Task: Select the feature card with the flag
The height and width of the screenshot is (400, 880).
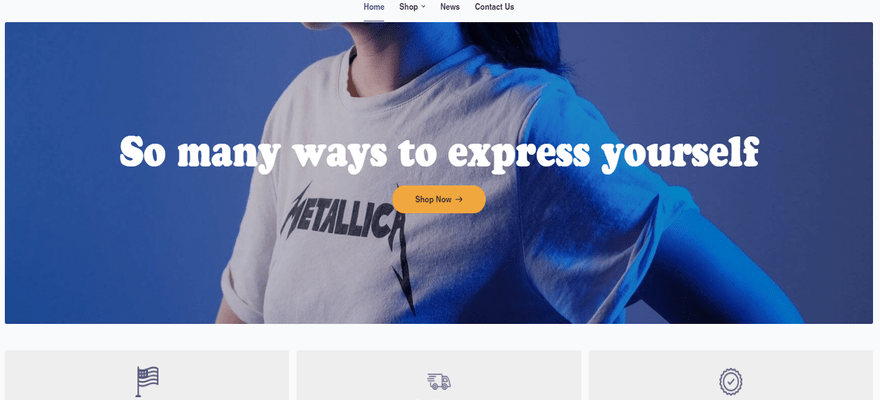Action: (x=147, y=375)
